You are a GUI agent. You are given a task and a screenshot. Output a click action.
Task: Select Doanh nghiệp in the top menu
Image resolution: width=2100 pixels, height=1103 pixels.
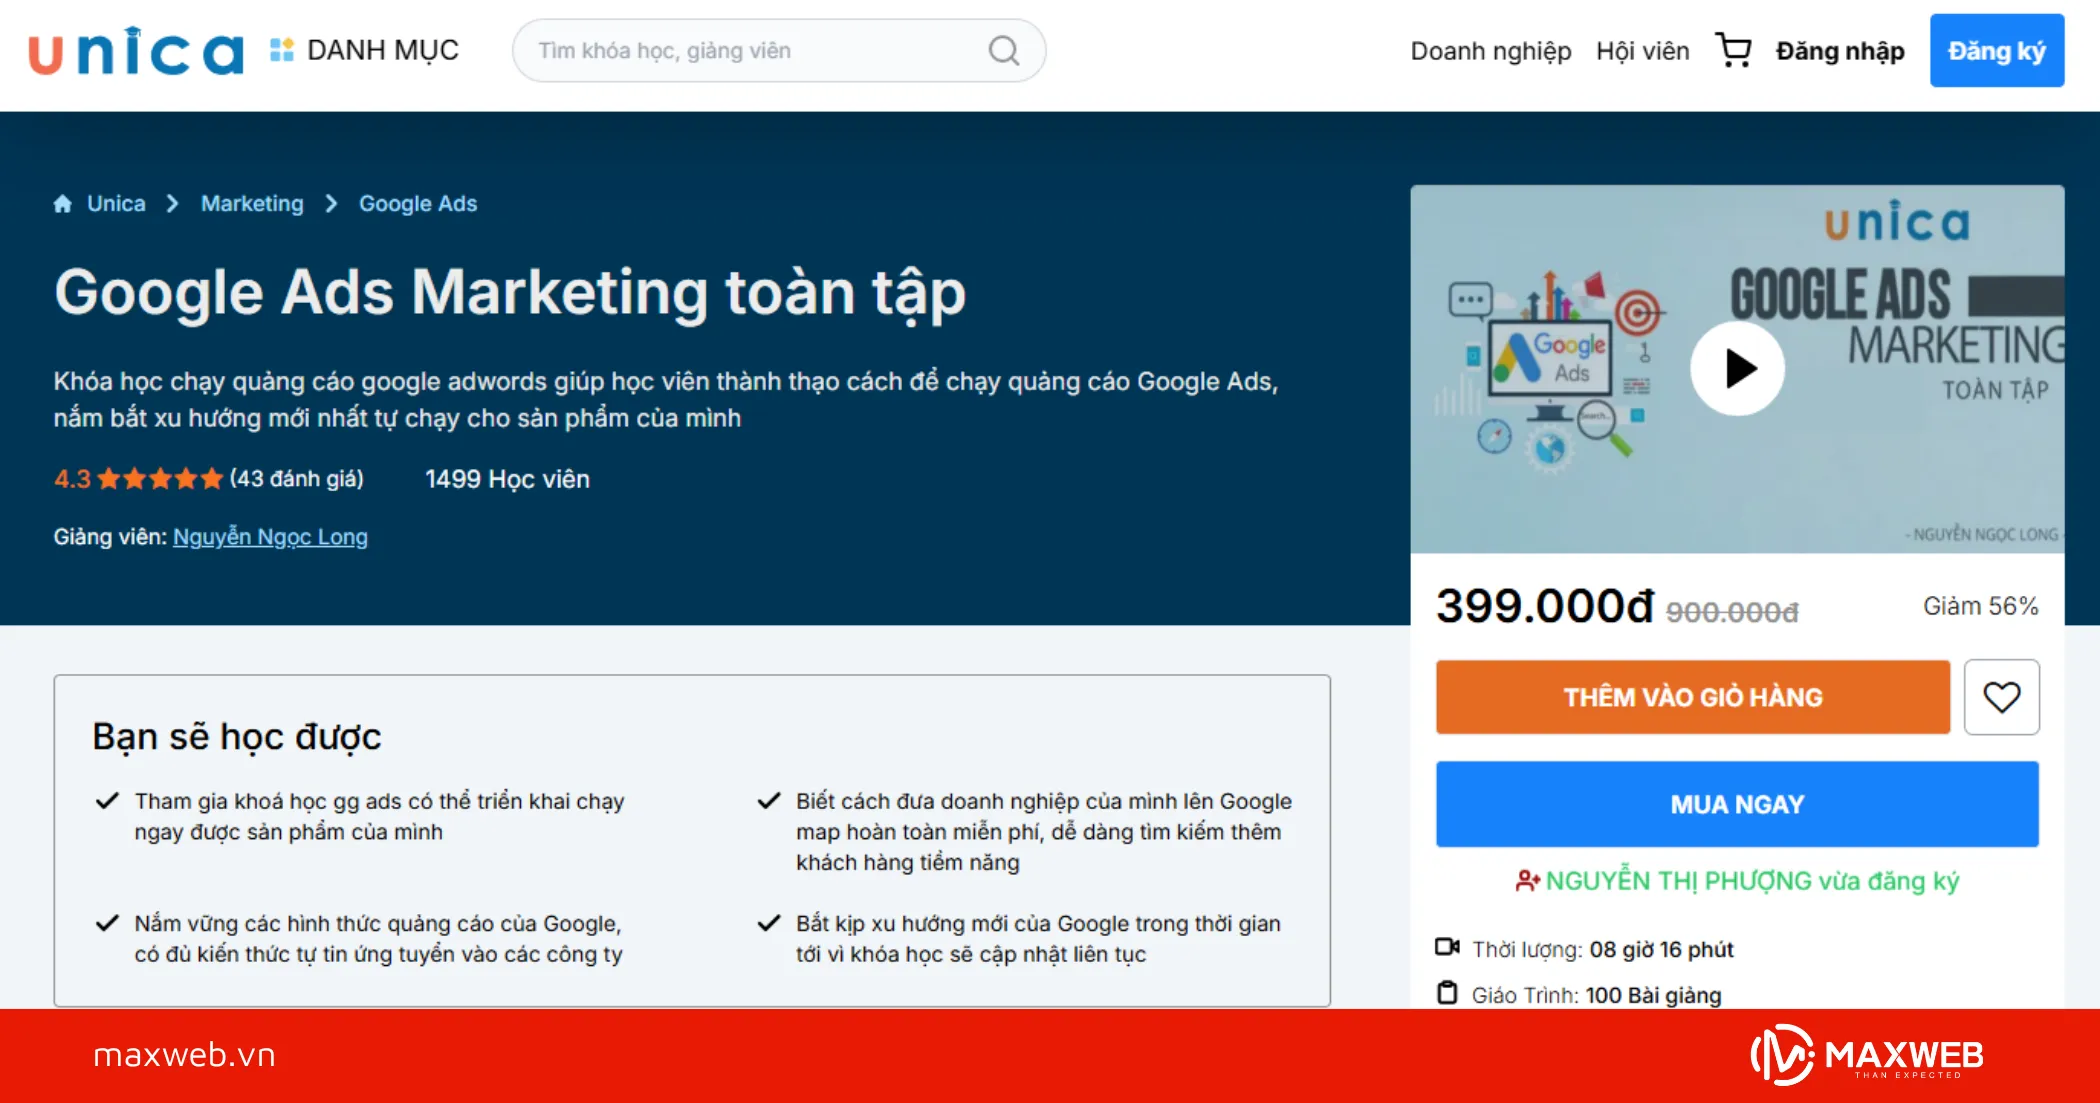pyautogui.click(x=1490, y=50)
